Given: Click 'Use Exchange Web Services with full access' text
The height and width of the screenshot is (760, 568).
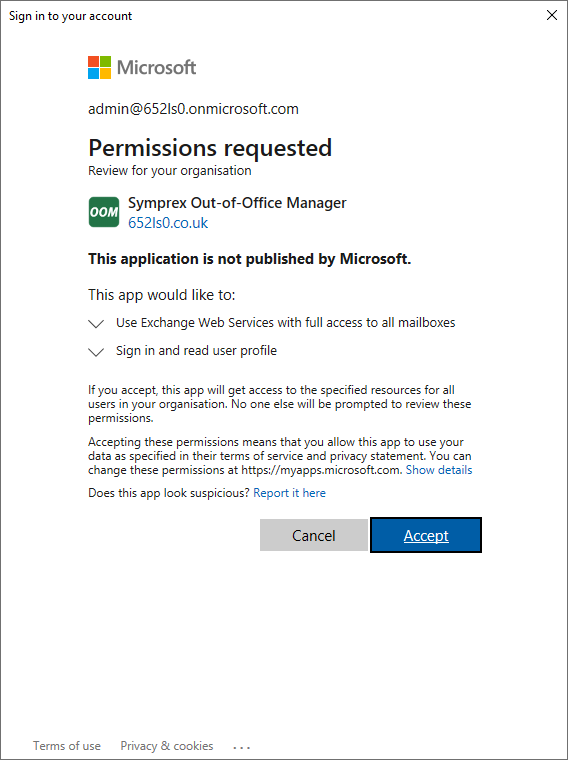Looking at the screenshot, I should click(x=285, y=323).
